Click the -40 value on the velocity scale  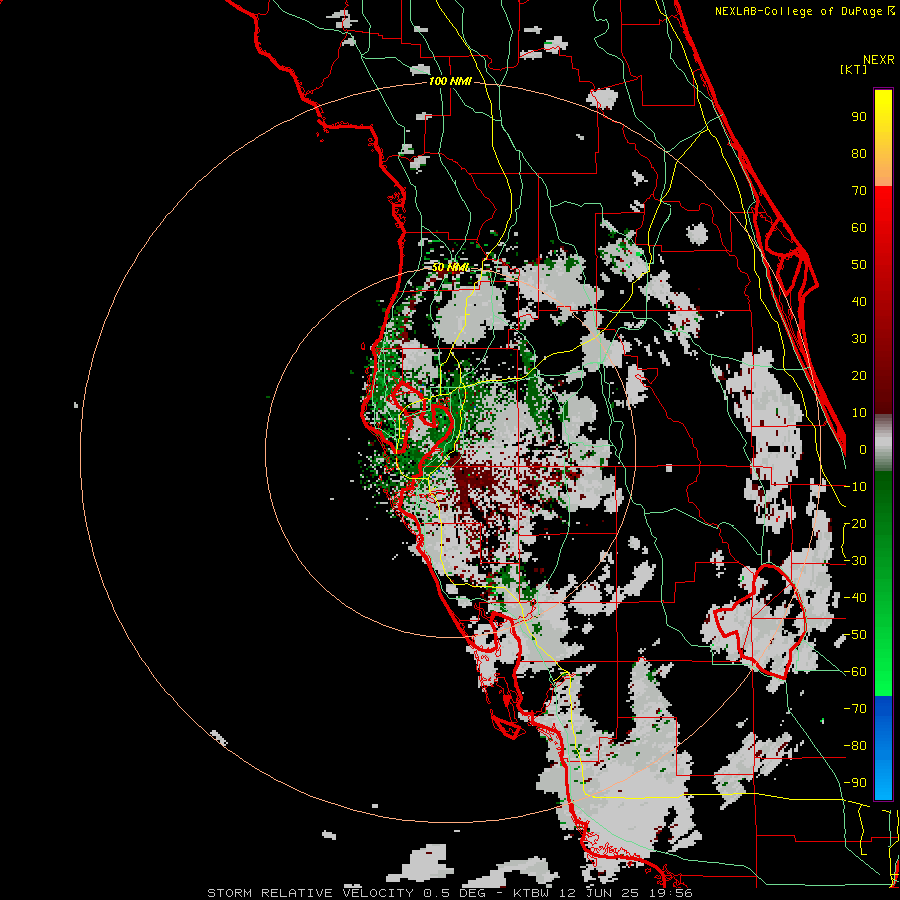(x=855, y=598)
